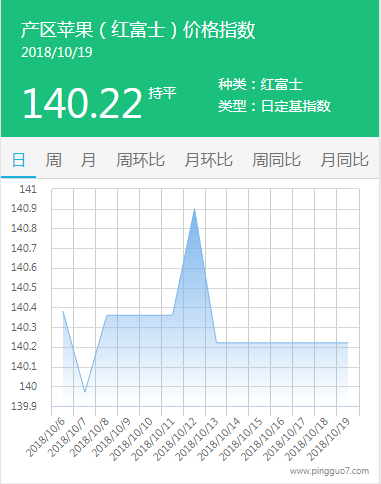Click the y-axis label 140.5
This screenshot has width=381, height=484.
pos(24,287)
